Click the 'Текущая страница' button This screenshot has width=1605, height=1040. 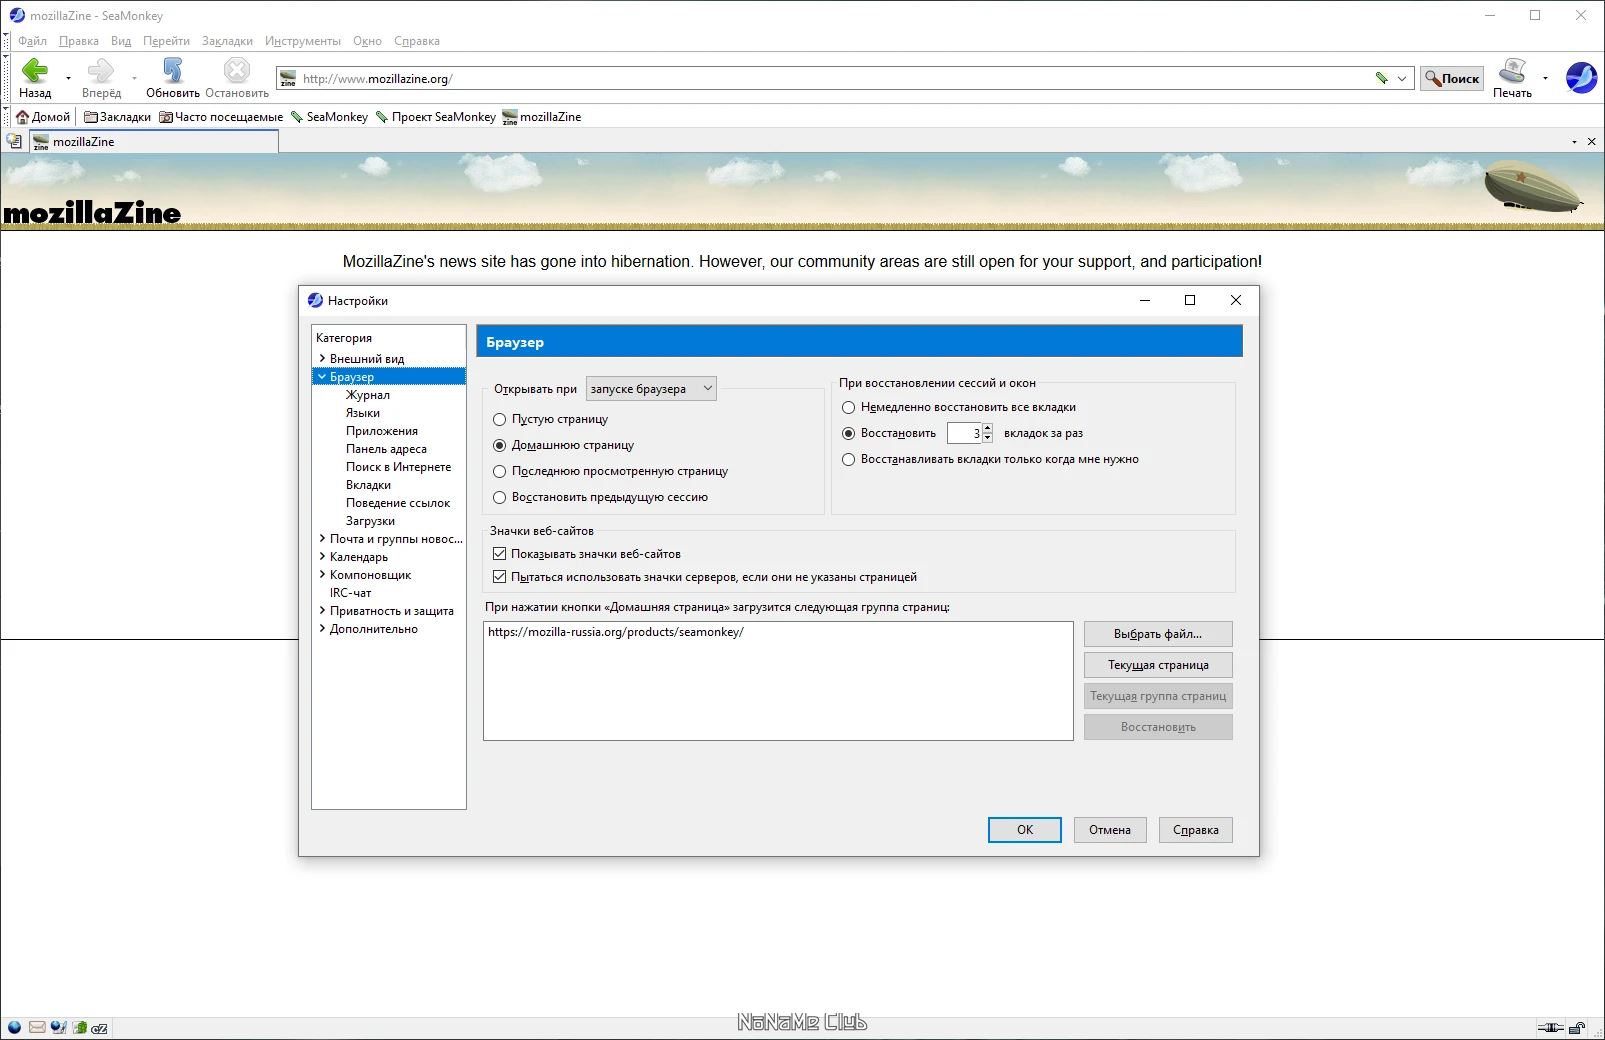[x=1158, y=665]
